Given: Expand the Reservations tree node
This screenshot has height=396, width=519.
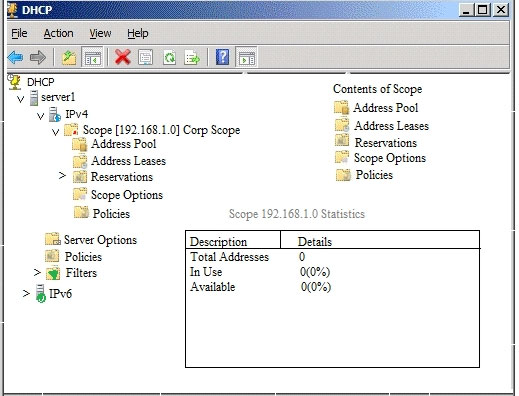Looking at the screenshot, I should click(62, 175).
